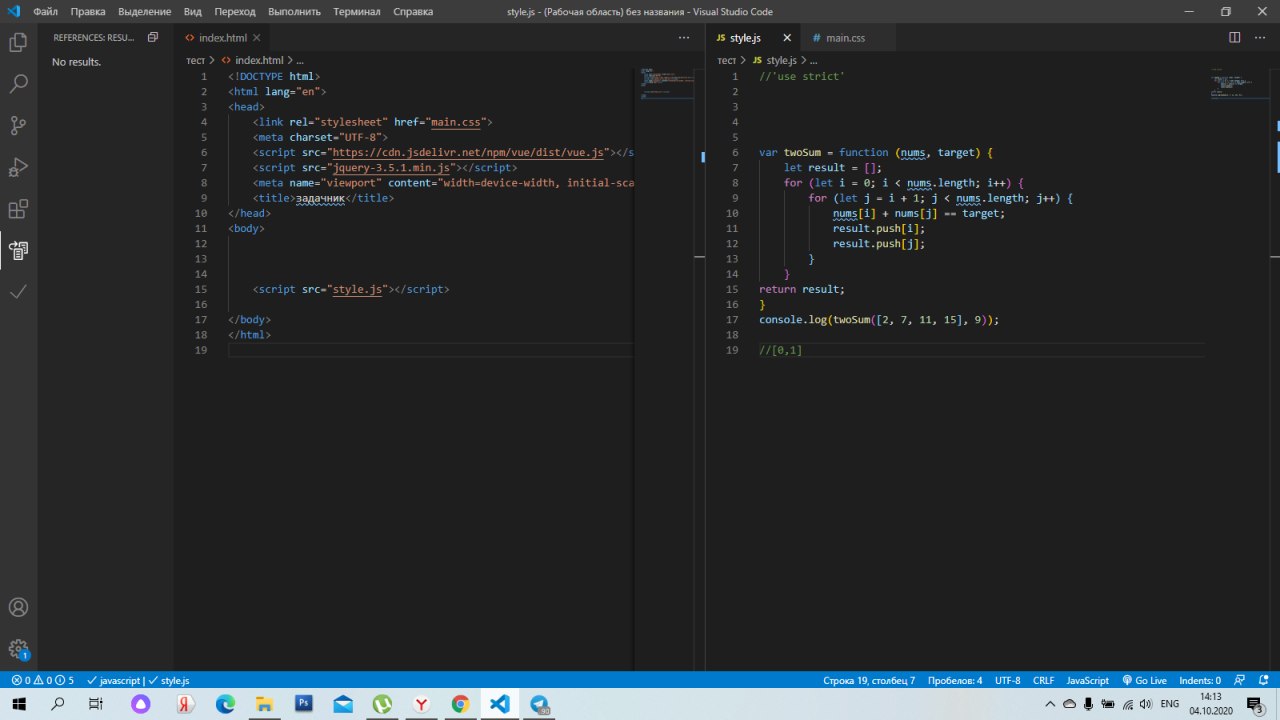Open the Выполнить menu

pyautogui.click(x=295, y=12)
